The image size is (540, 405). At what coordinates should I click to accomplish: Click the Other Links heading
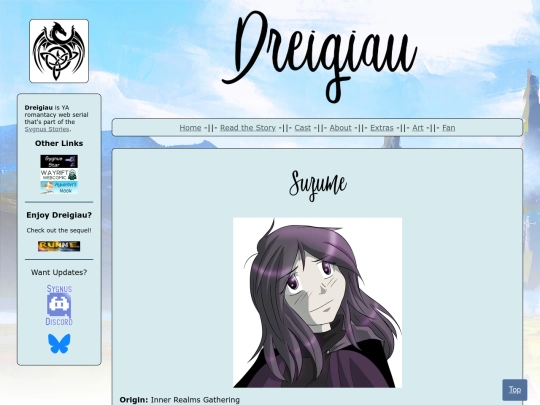point(59,143)
